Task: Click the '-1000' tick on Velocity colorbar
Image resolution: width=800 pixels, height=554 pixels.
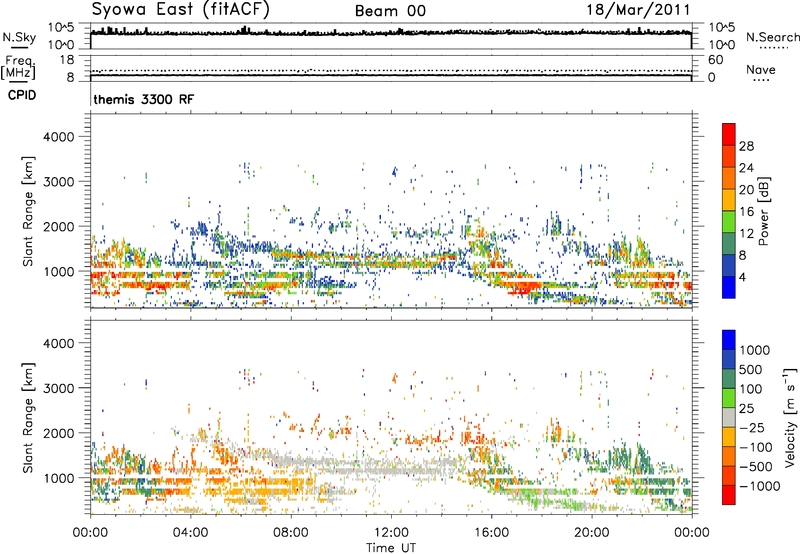Action: click(x=759, y=486)
